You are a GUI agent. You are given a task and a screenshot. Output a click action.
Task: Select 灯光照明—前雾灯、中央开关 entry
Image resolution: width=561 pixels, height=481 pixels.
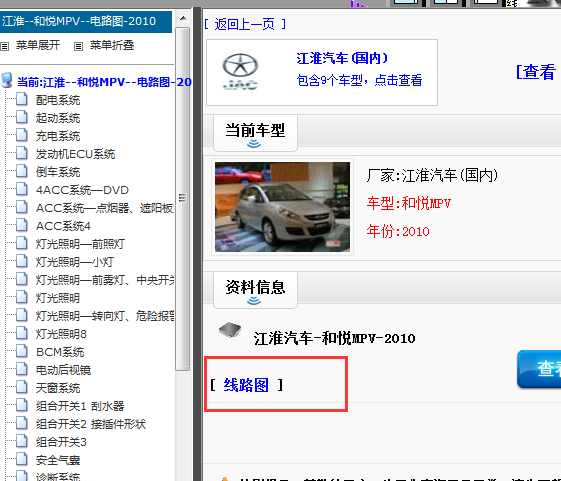(x=105, y=280)
